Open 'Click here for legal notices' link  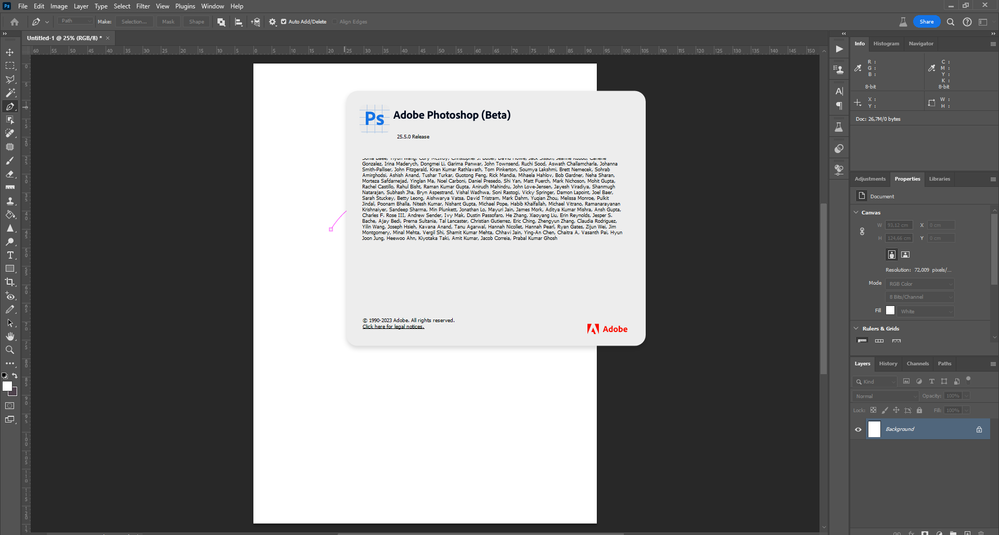tap(393, 327)
